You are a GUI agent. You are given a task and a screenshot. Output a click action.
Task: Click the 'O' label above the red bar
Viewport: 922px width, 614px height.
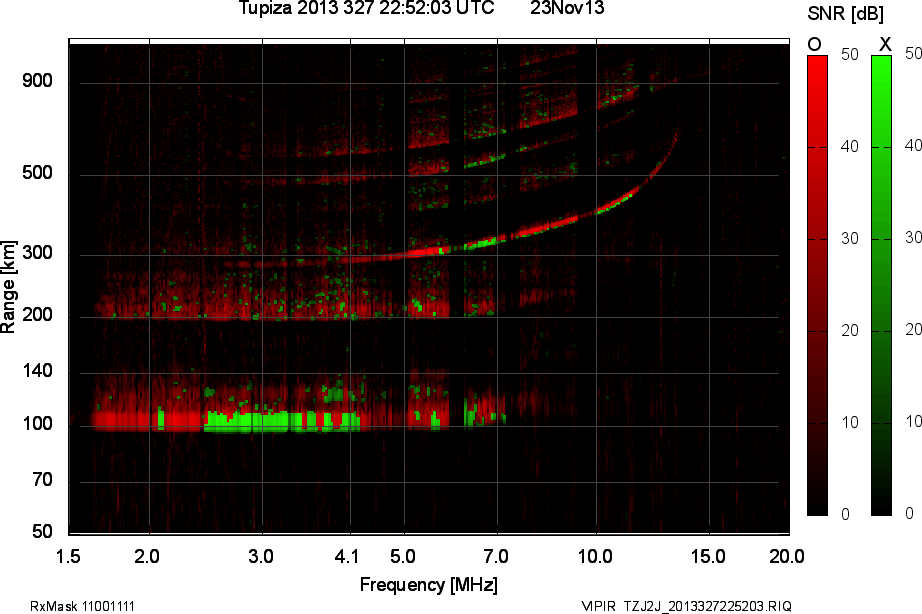814,44
